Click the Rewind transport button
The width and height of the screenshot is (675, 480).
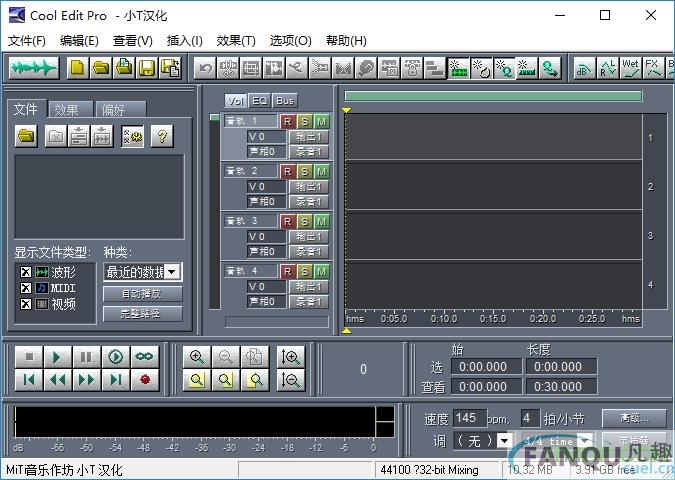click(x=57, y=379)
